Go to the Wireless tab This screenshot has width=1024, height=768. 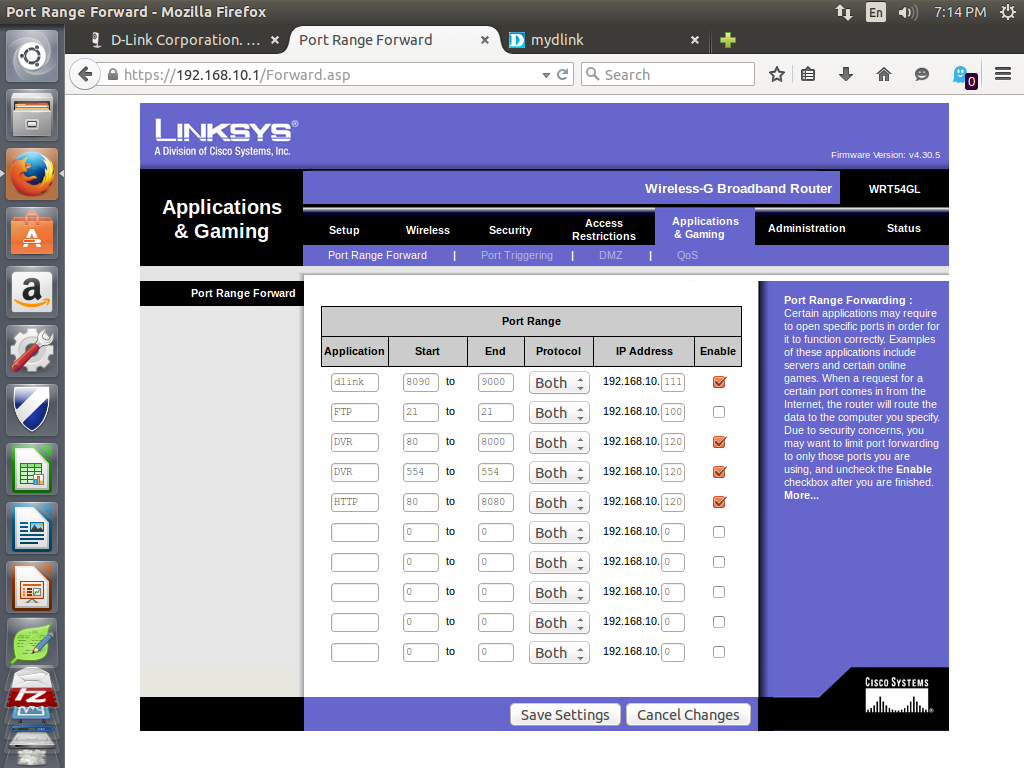click(x=428, y=230)
